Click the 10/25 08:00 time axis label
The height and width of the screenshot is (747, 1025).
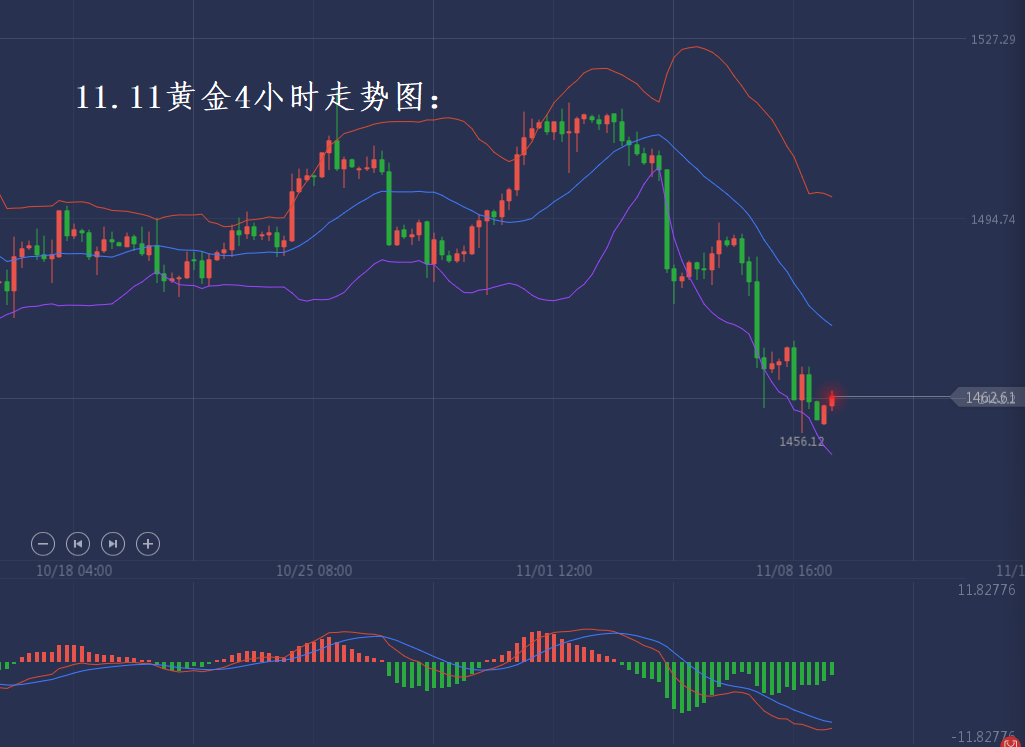314,571
